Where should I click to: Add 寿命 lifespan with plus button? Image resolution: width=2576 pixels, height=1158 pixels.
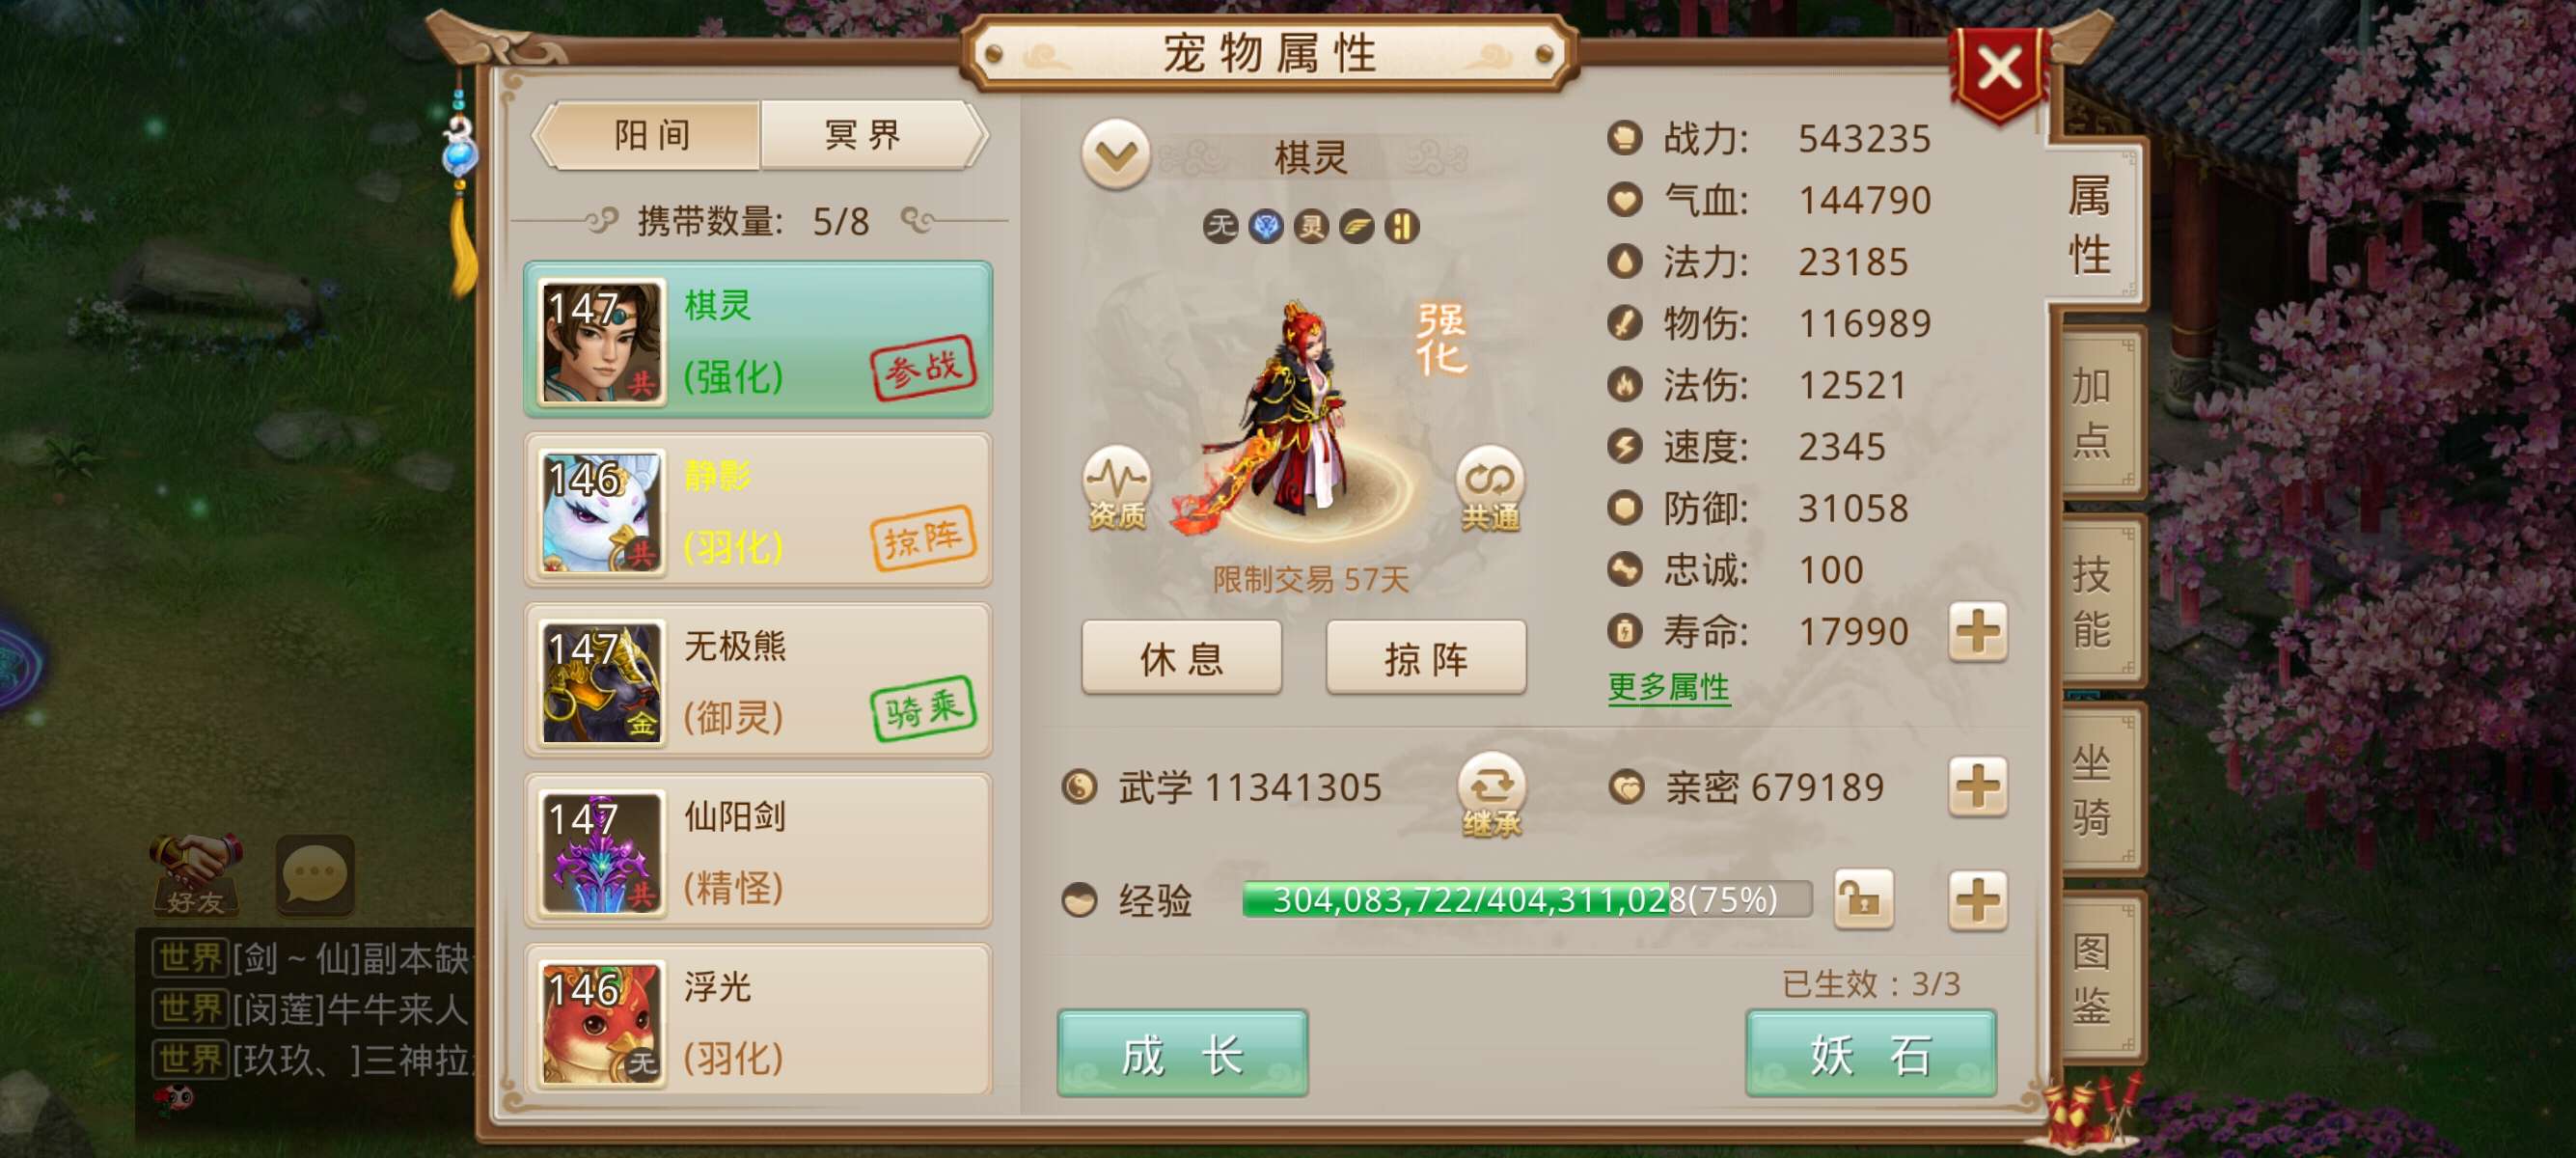pyautogui.click(x=1977, y=632)
